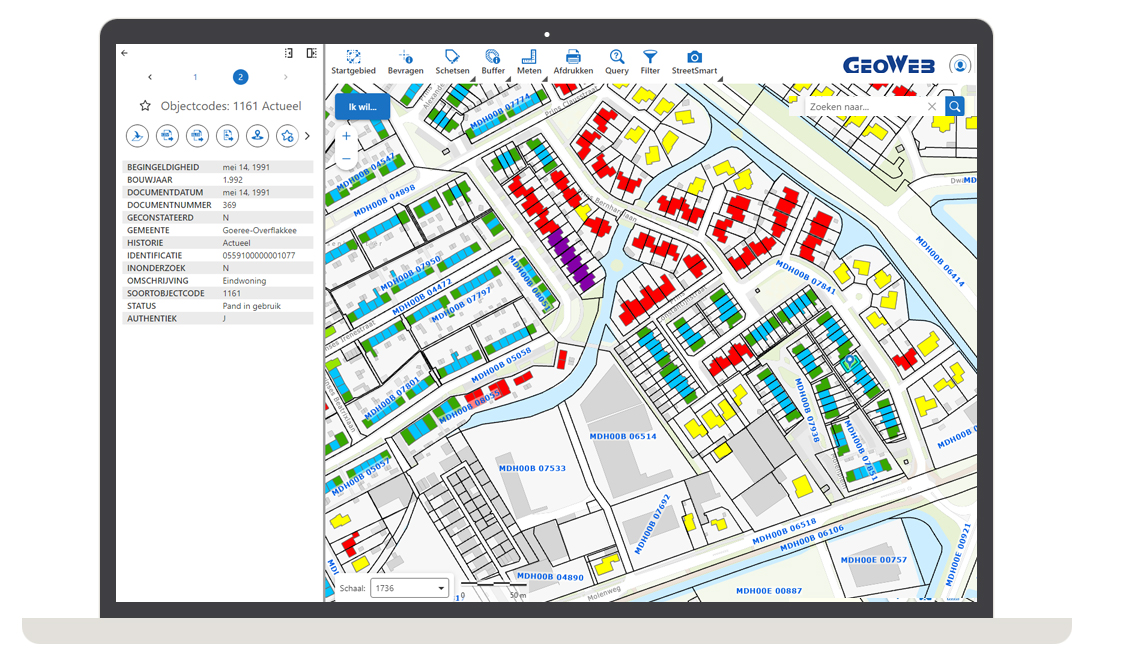Select the Buffer tool

tap(493, 63)
